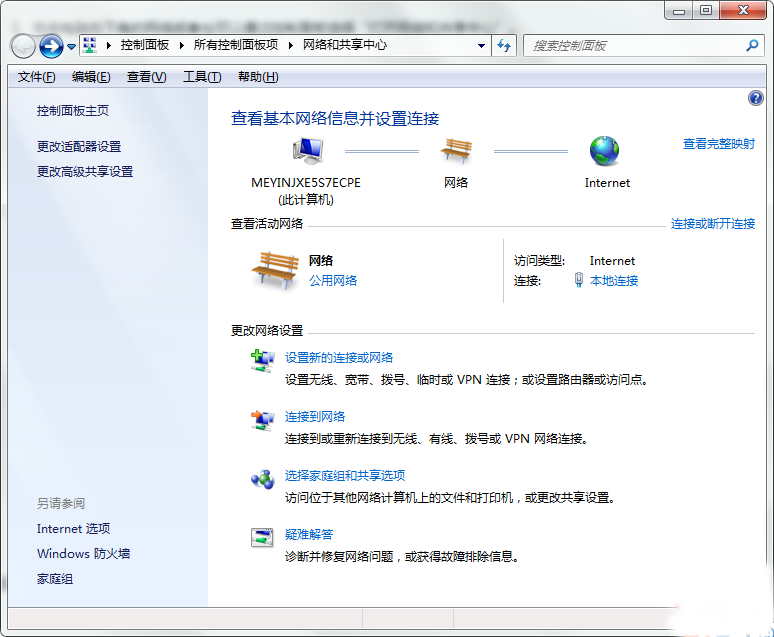
Task: Click the Internet globe icon
Action: click(605, 151)
